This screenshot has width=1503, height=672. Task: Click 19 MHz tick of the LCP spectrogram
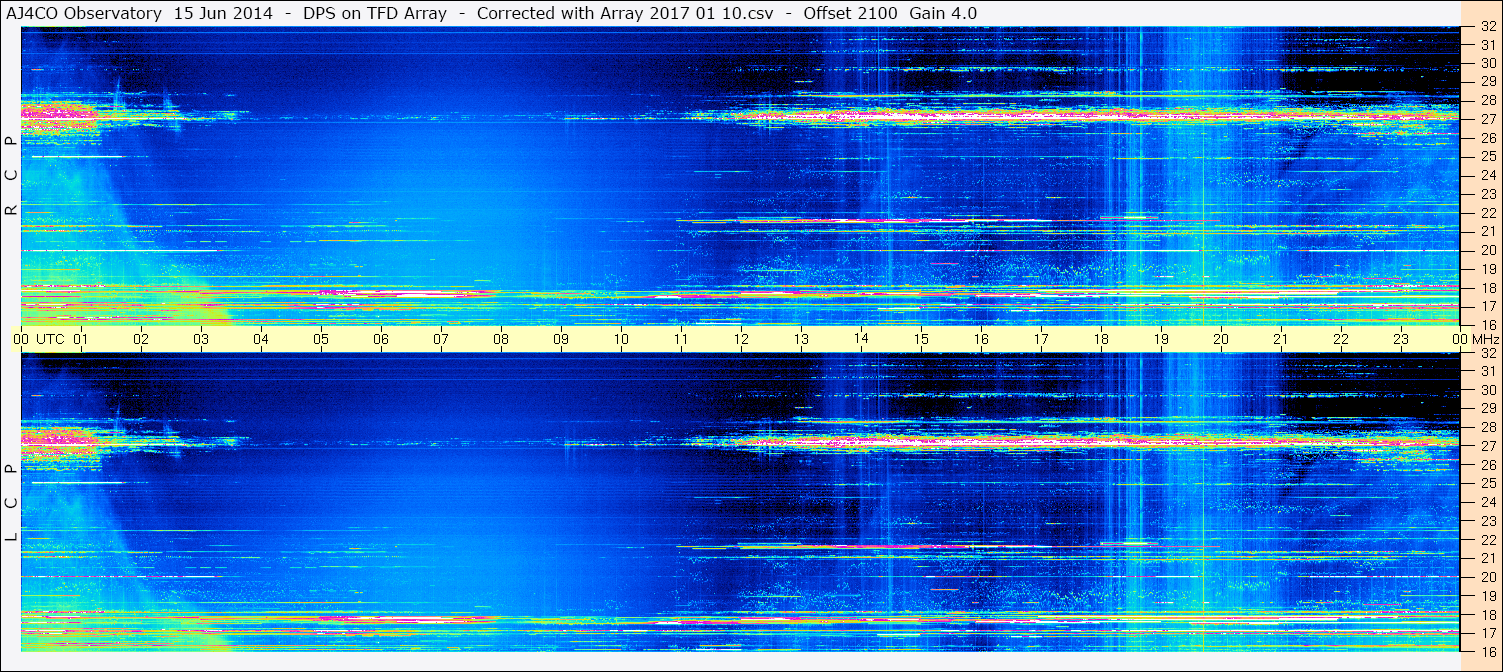tap(1487, 596)
